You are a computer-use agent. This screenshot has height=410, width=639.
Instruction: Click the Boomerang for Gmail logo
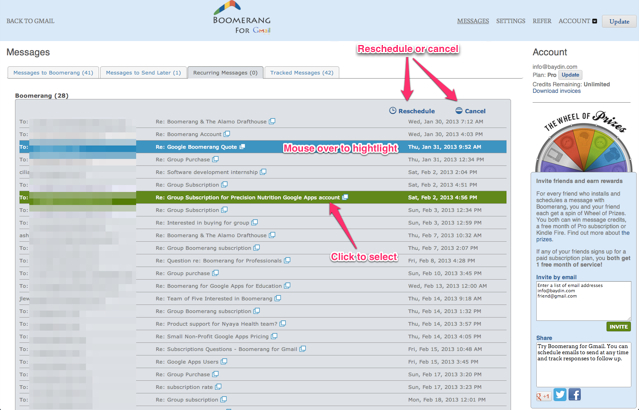pos(242,18)
